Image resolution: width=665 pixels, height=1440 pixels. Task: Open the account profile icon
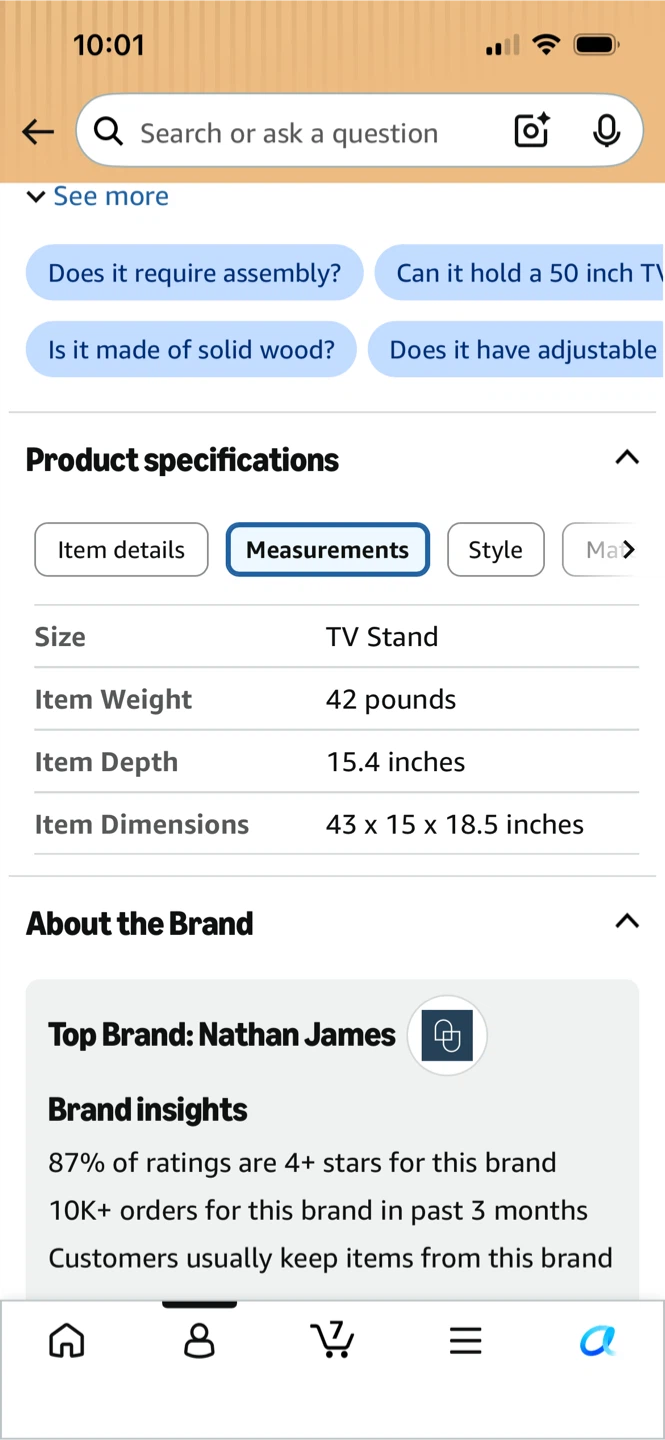pyautogui.click(x=199, y=1340)
